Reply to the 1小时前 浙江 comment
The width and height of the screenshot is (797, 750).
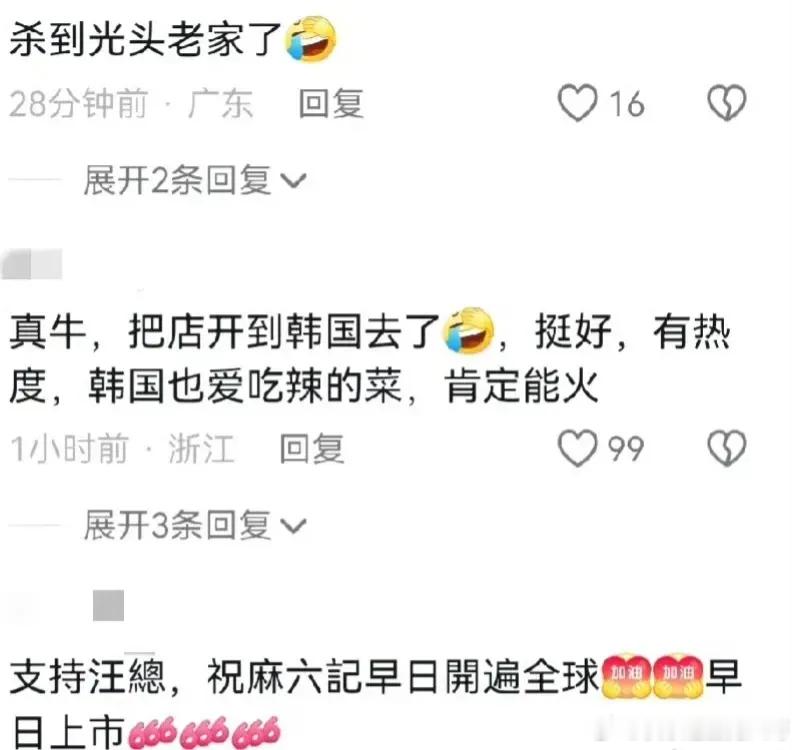click(x=312, y=449)
